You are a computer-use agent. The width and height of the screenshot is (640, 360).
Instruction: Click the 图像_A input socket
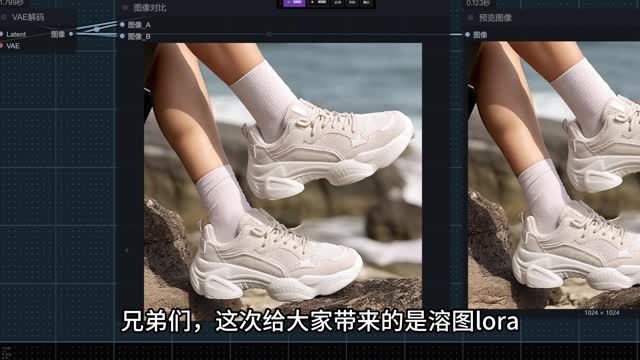click(x=122, y=24)
